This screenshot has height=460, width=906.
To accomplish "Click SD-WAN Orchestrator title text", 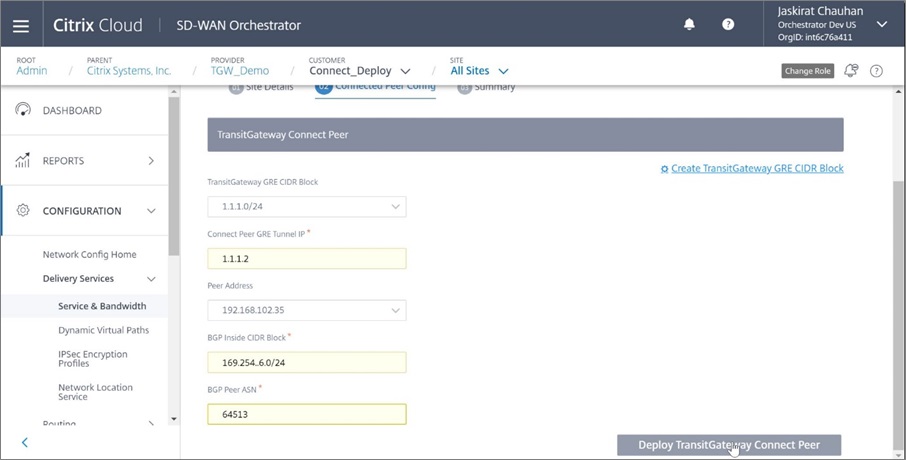I will [239, 25].
